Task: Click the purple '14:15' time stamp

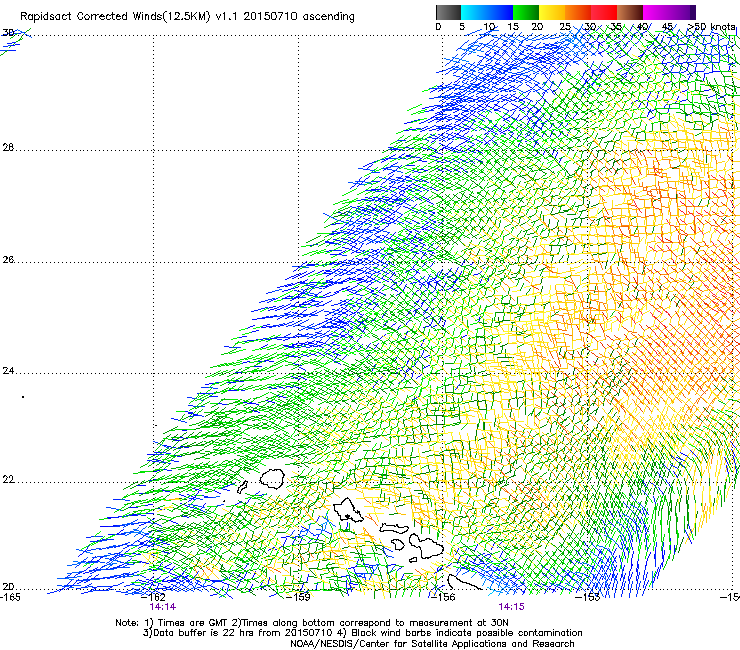Action: [x=512, y=607]
